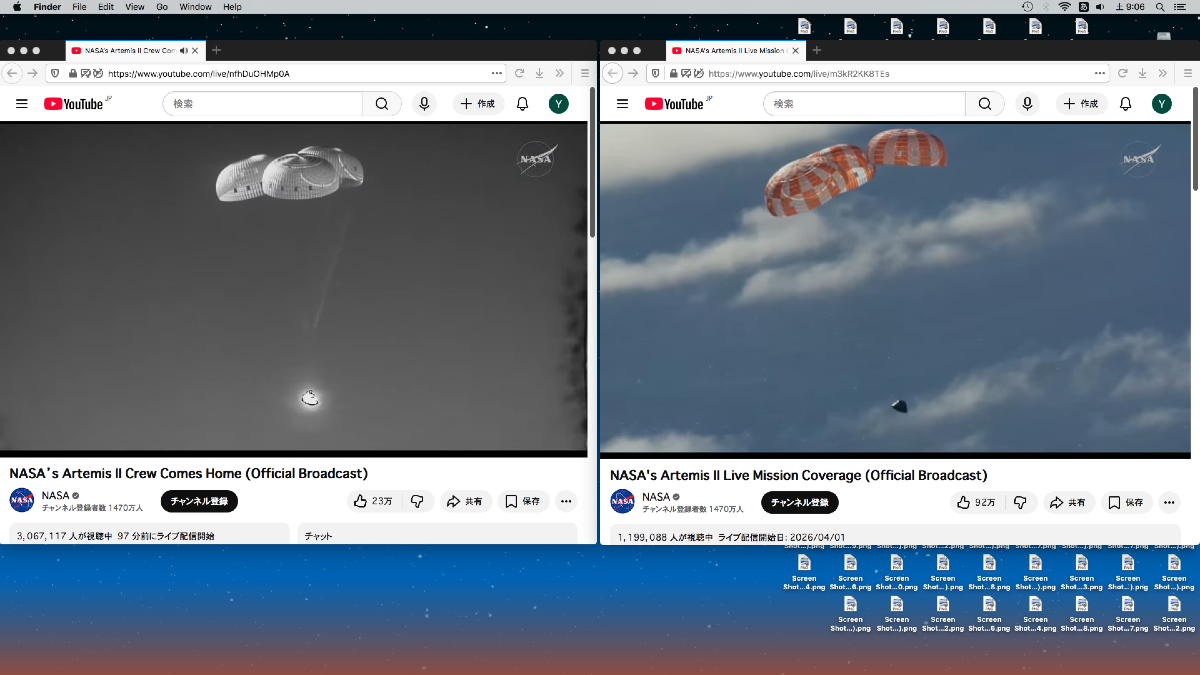Open 作成 create menu in left window
Image resolution: width=1200 pixels, height=675 pixels.
[478, 104]
